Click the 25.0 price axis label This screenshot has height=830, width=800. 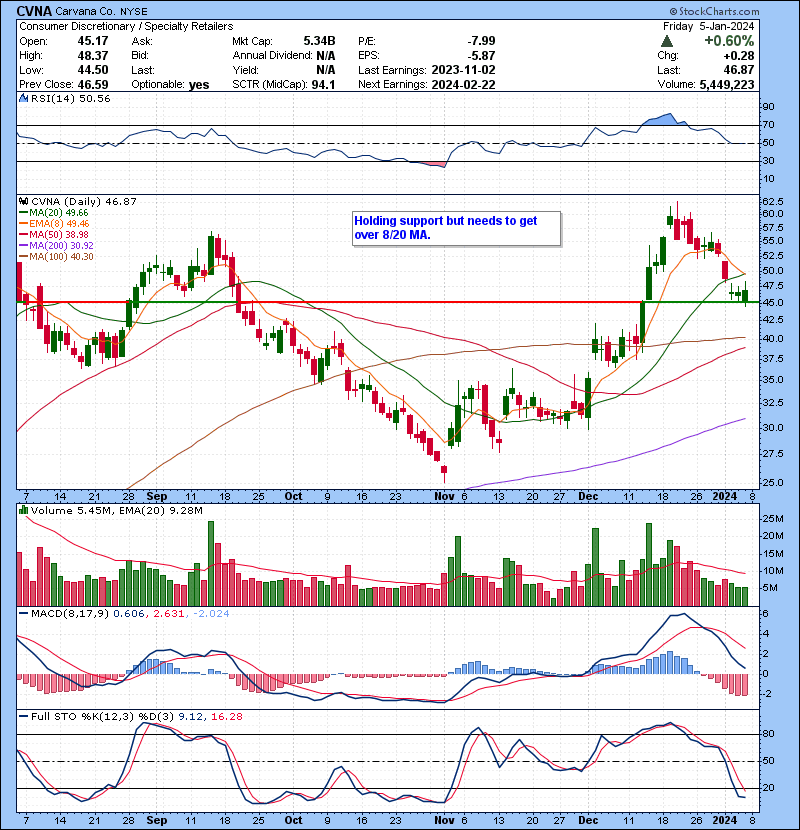coord(773,483)
